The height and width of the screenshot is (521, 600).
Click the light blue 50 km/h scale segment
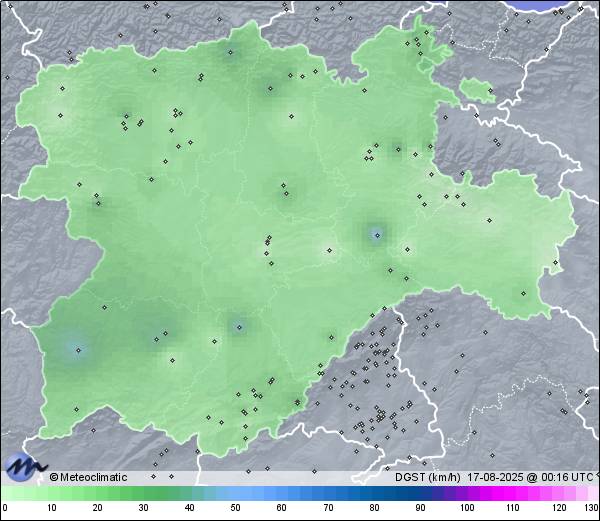point(235,493)
